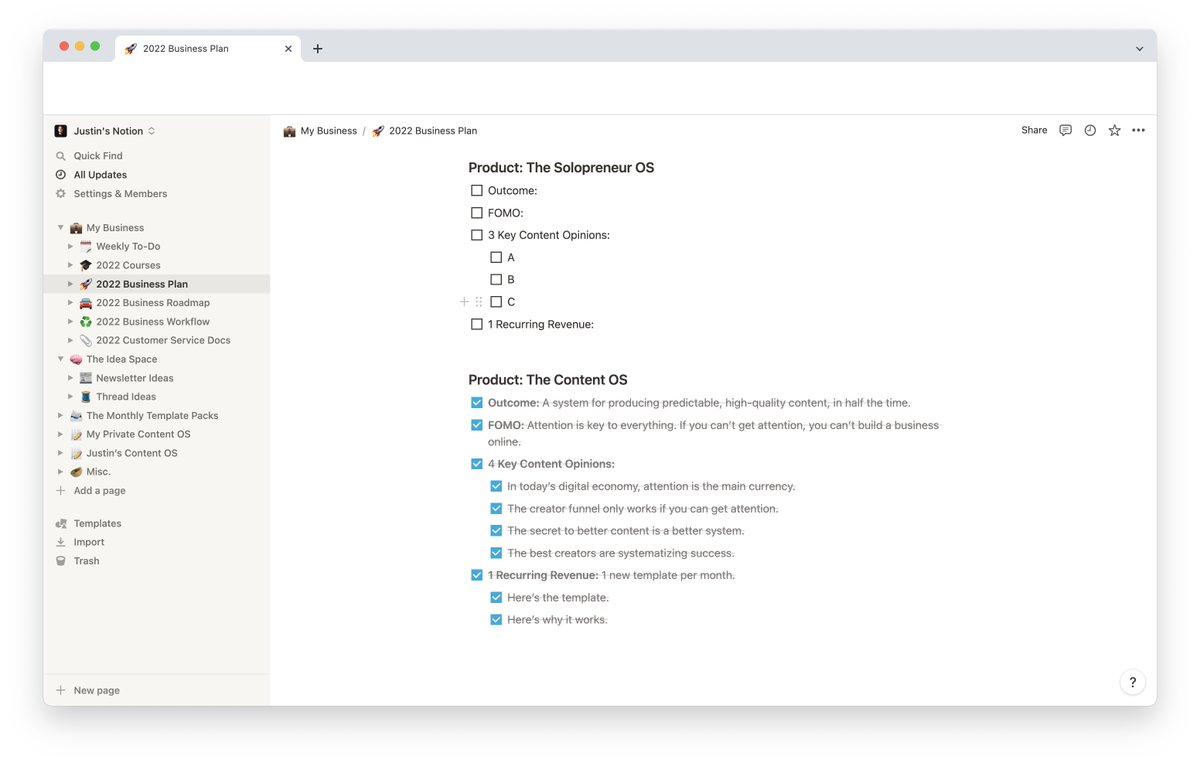Select the 2022 Business Plan browser tab

(x=208, y=48)
